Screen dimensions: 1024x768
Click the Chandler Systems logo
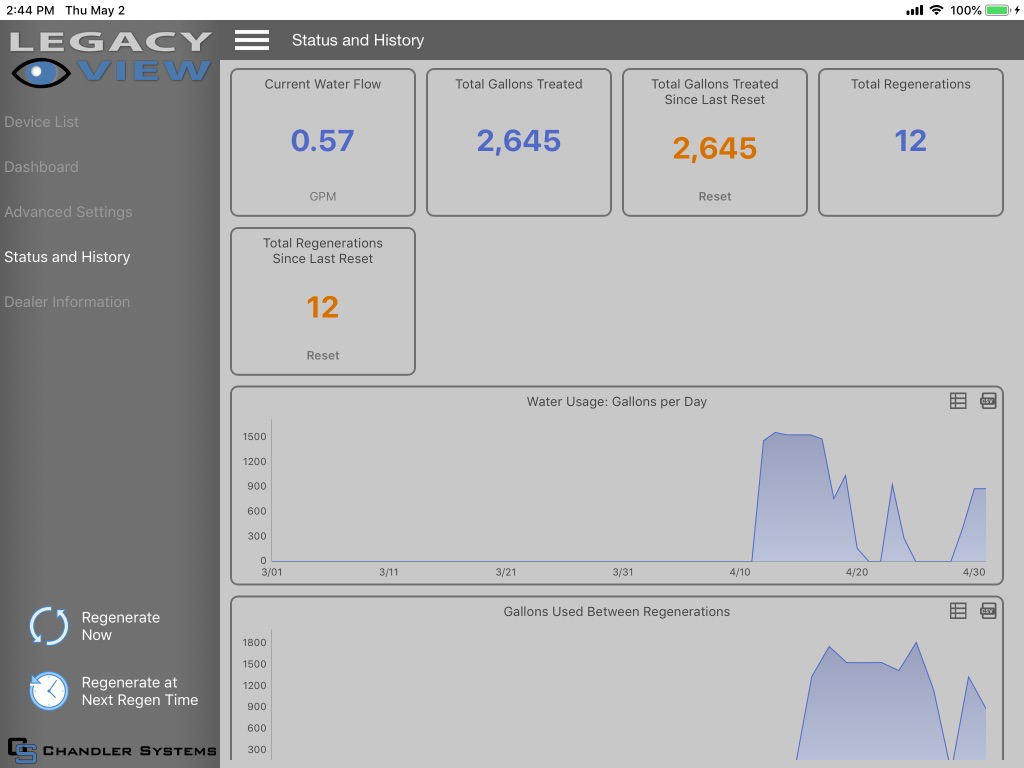(112, 750)
